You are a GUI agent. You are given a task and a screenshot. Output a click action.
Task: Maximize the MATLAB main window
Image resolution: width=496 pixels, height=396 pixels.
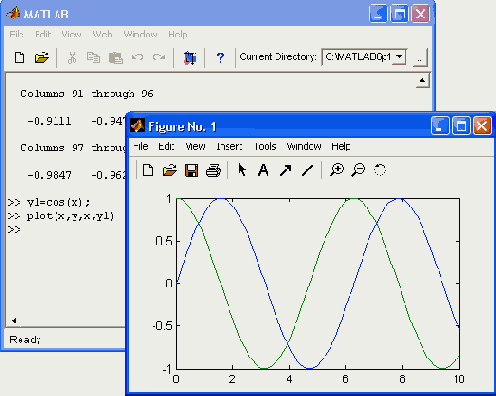click(x=399, y=14)
